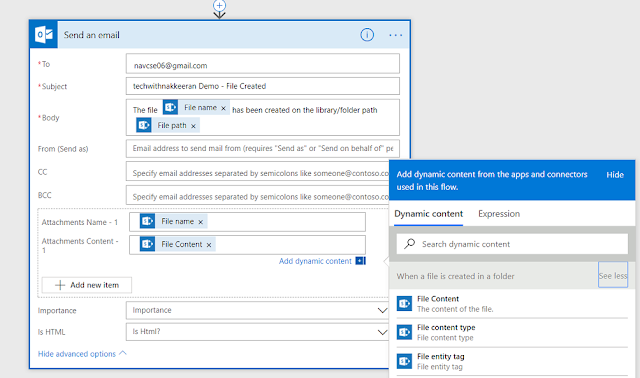Viewport: 640px width, 378px height.
Task: Click the BCC field
Action: pyautogui.click(x=258, y=195)
